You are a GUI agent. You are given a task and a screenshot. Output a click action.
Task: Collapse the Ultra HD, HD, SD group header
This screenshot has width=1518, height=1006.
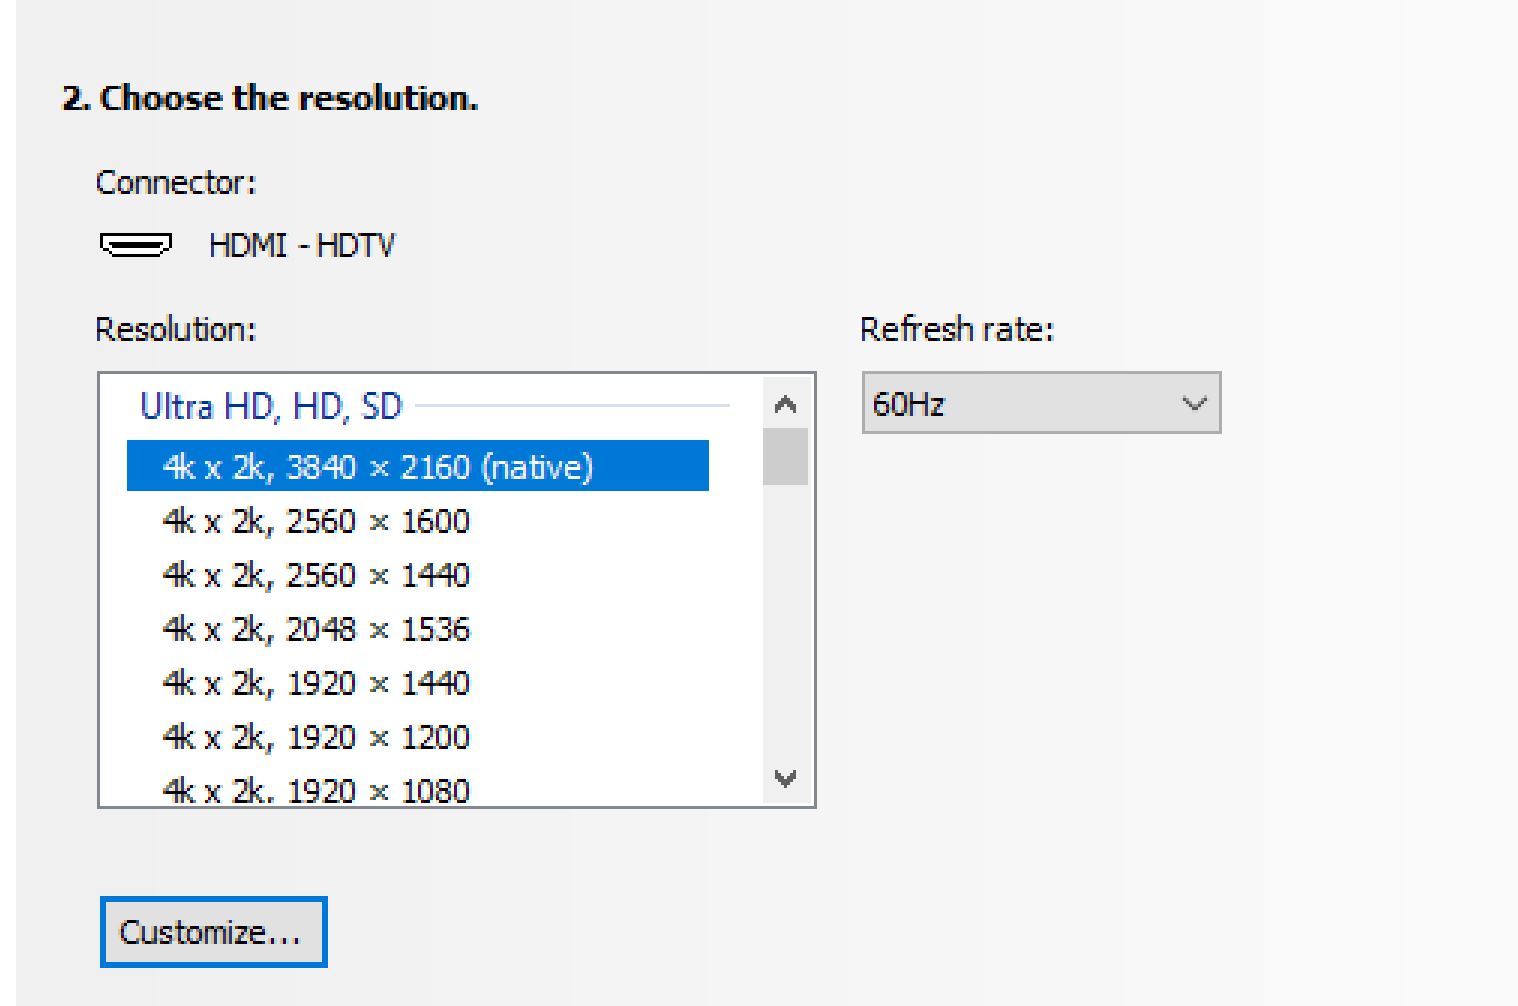(271, 406)
